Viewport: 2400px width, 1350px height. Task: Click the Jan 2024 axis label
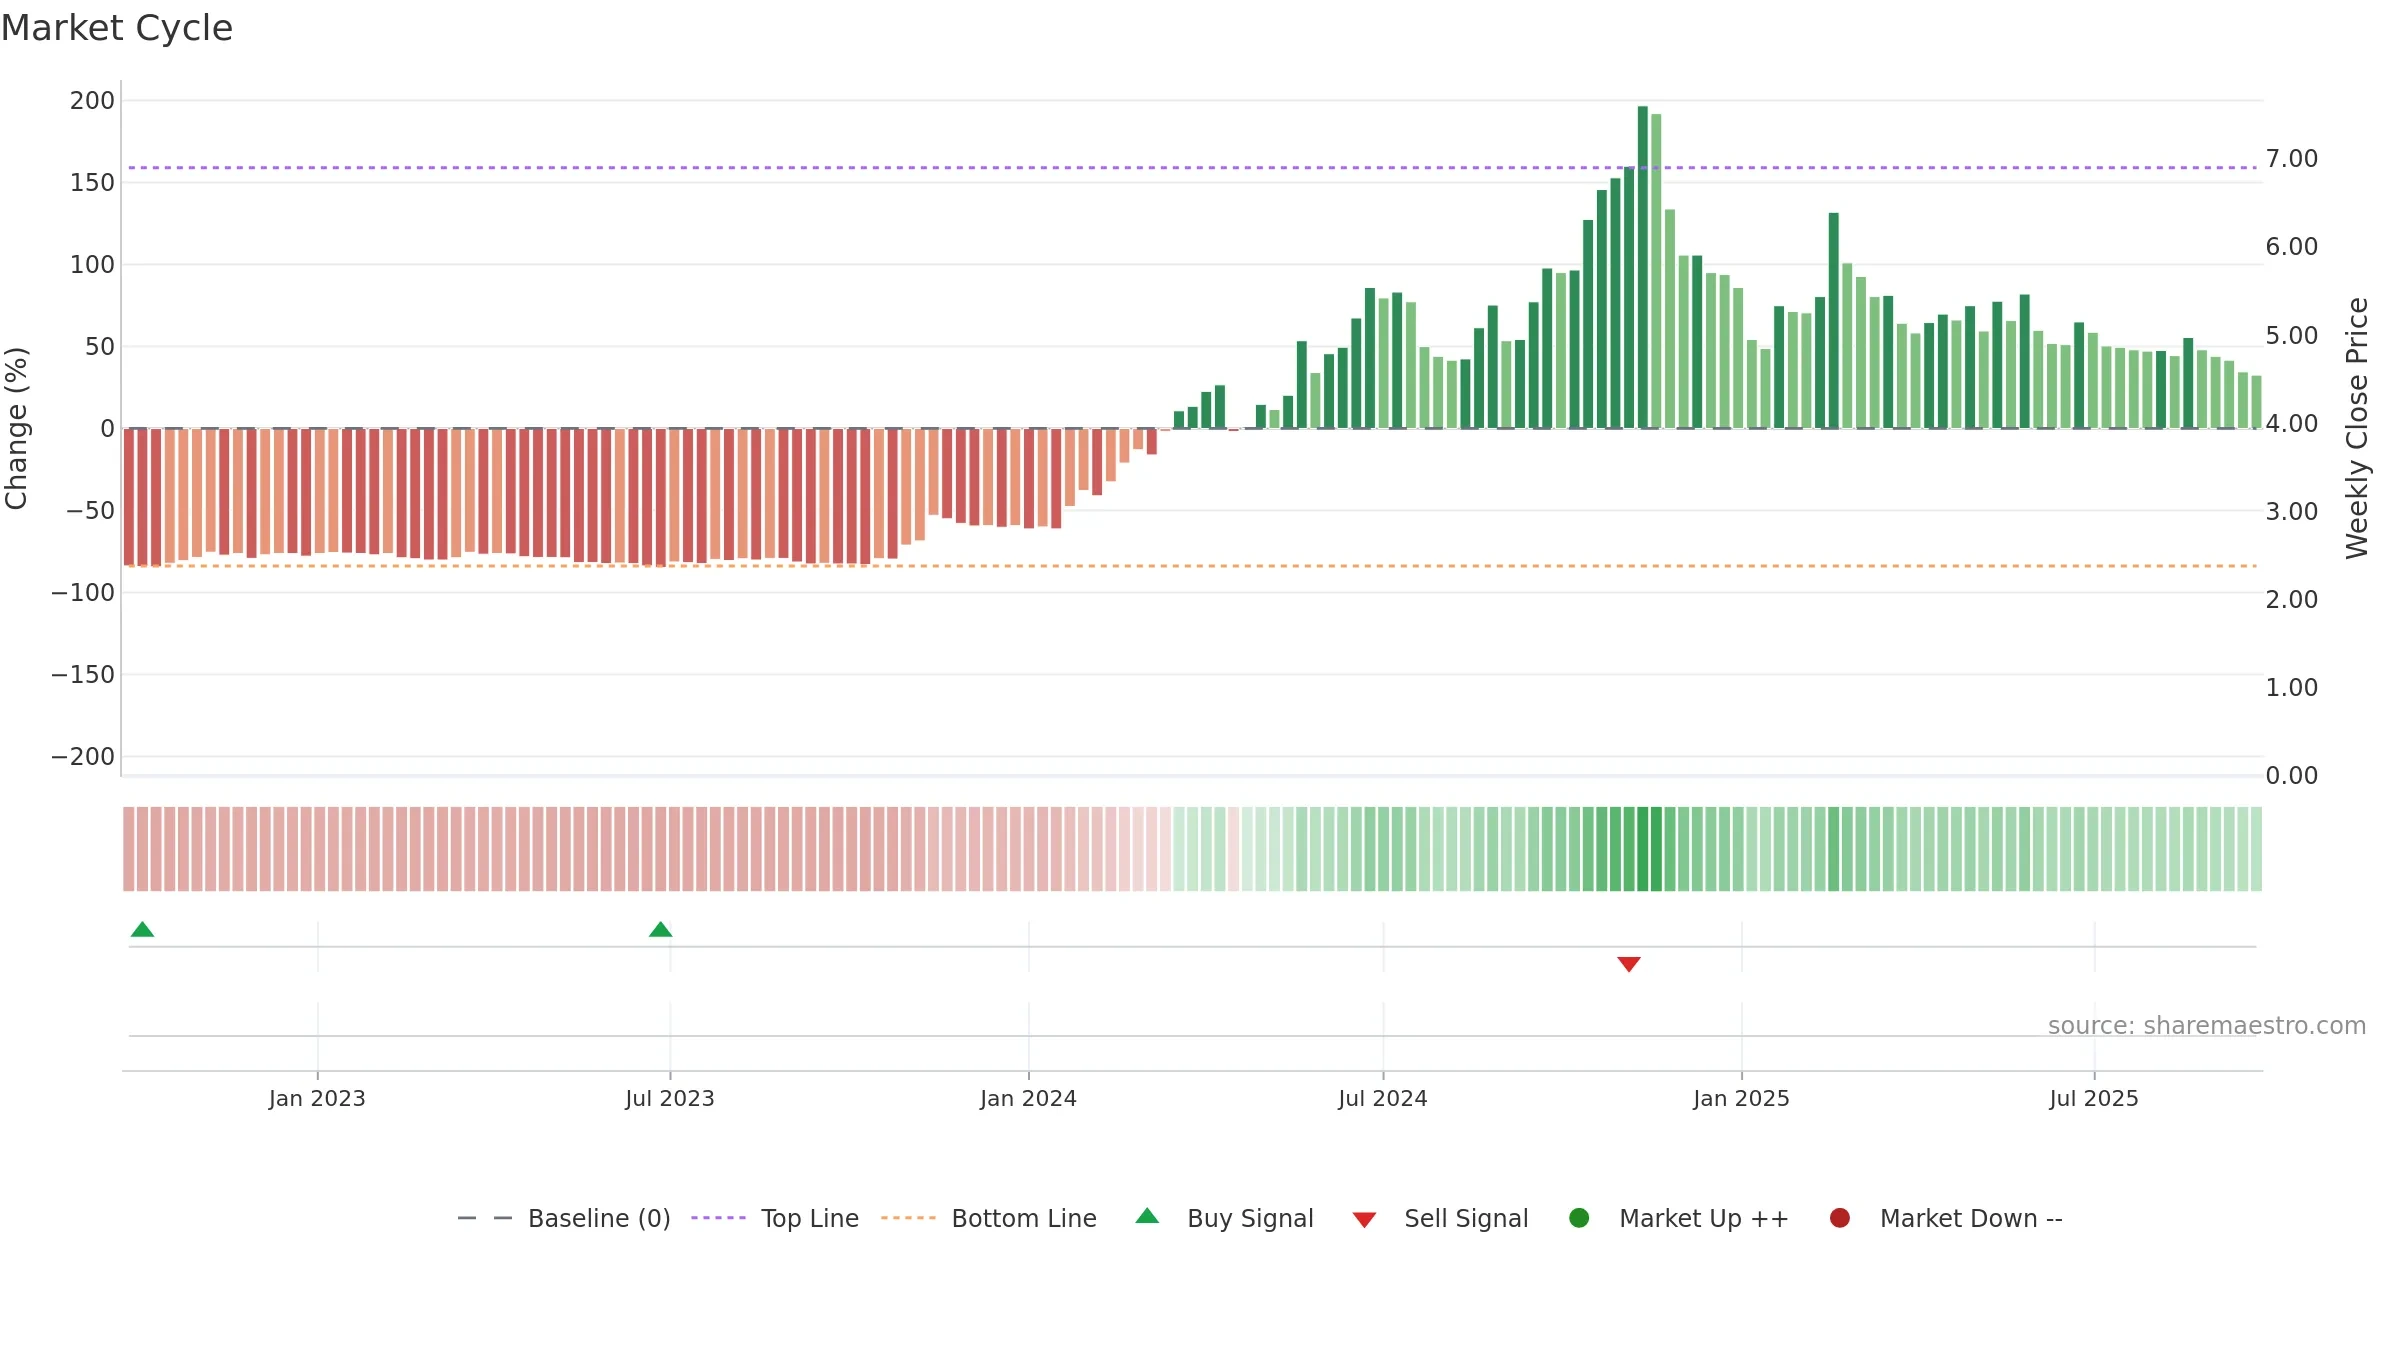pyautogui.click(x=1028, y=1099)
